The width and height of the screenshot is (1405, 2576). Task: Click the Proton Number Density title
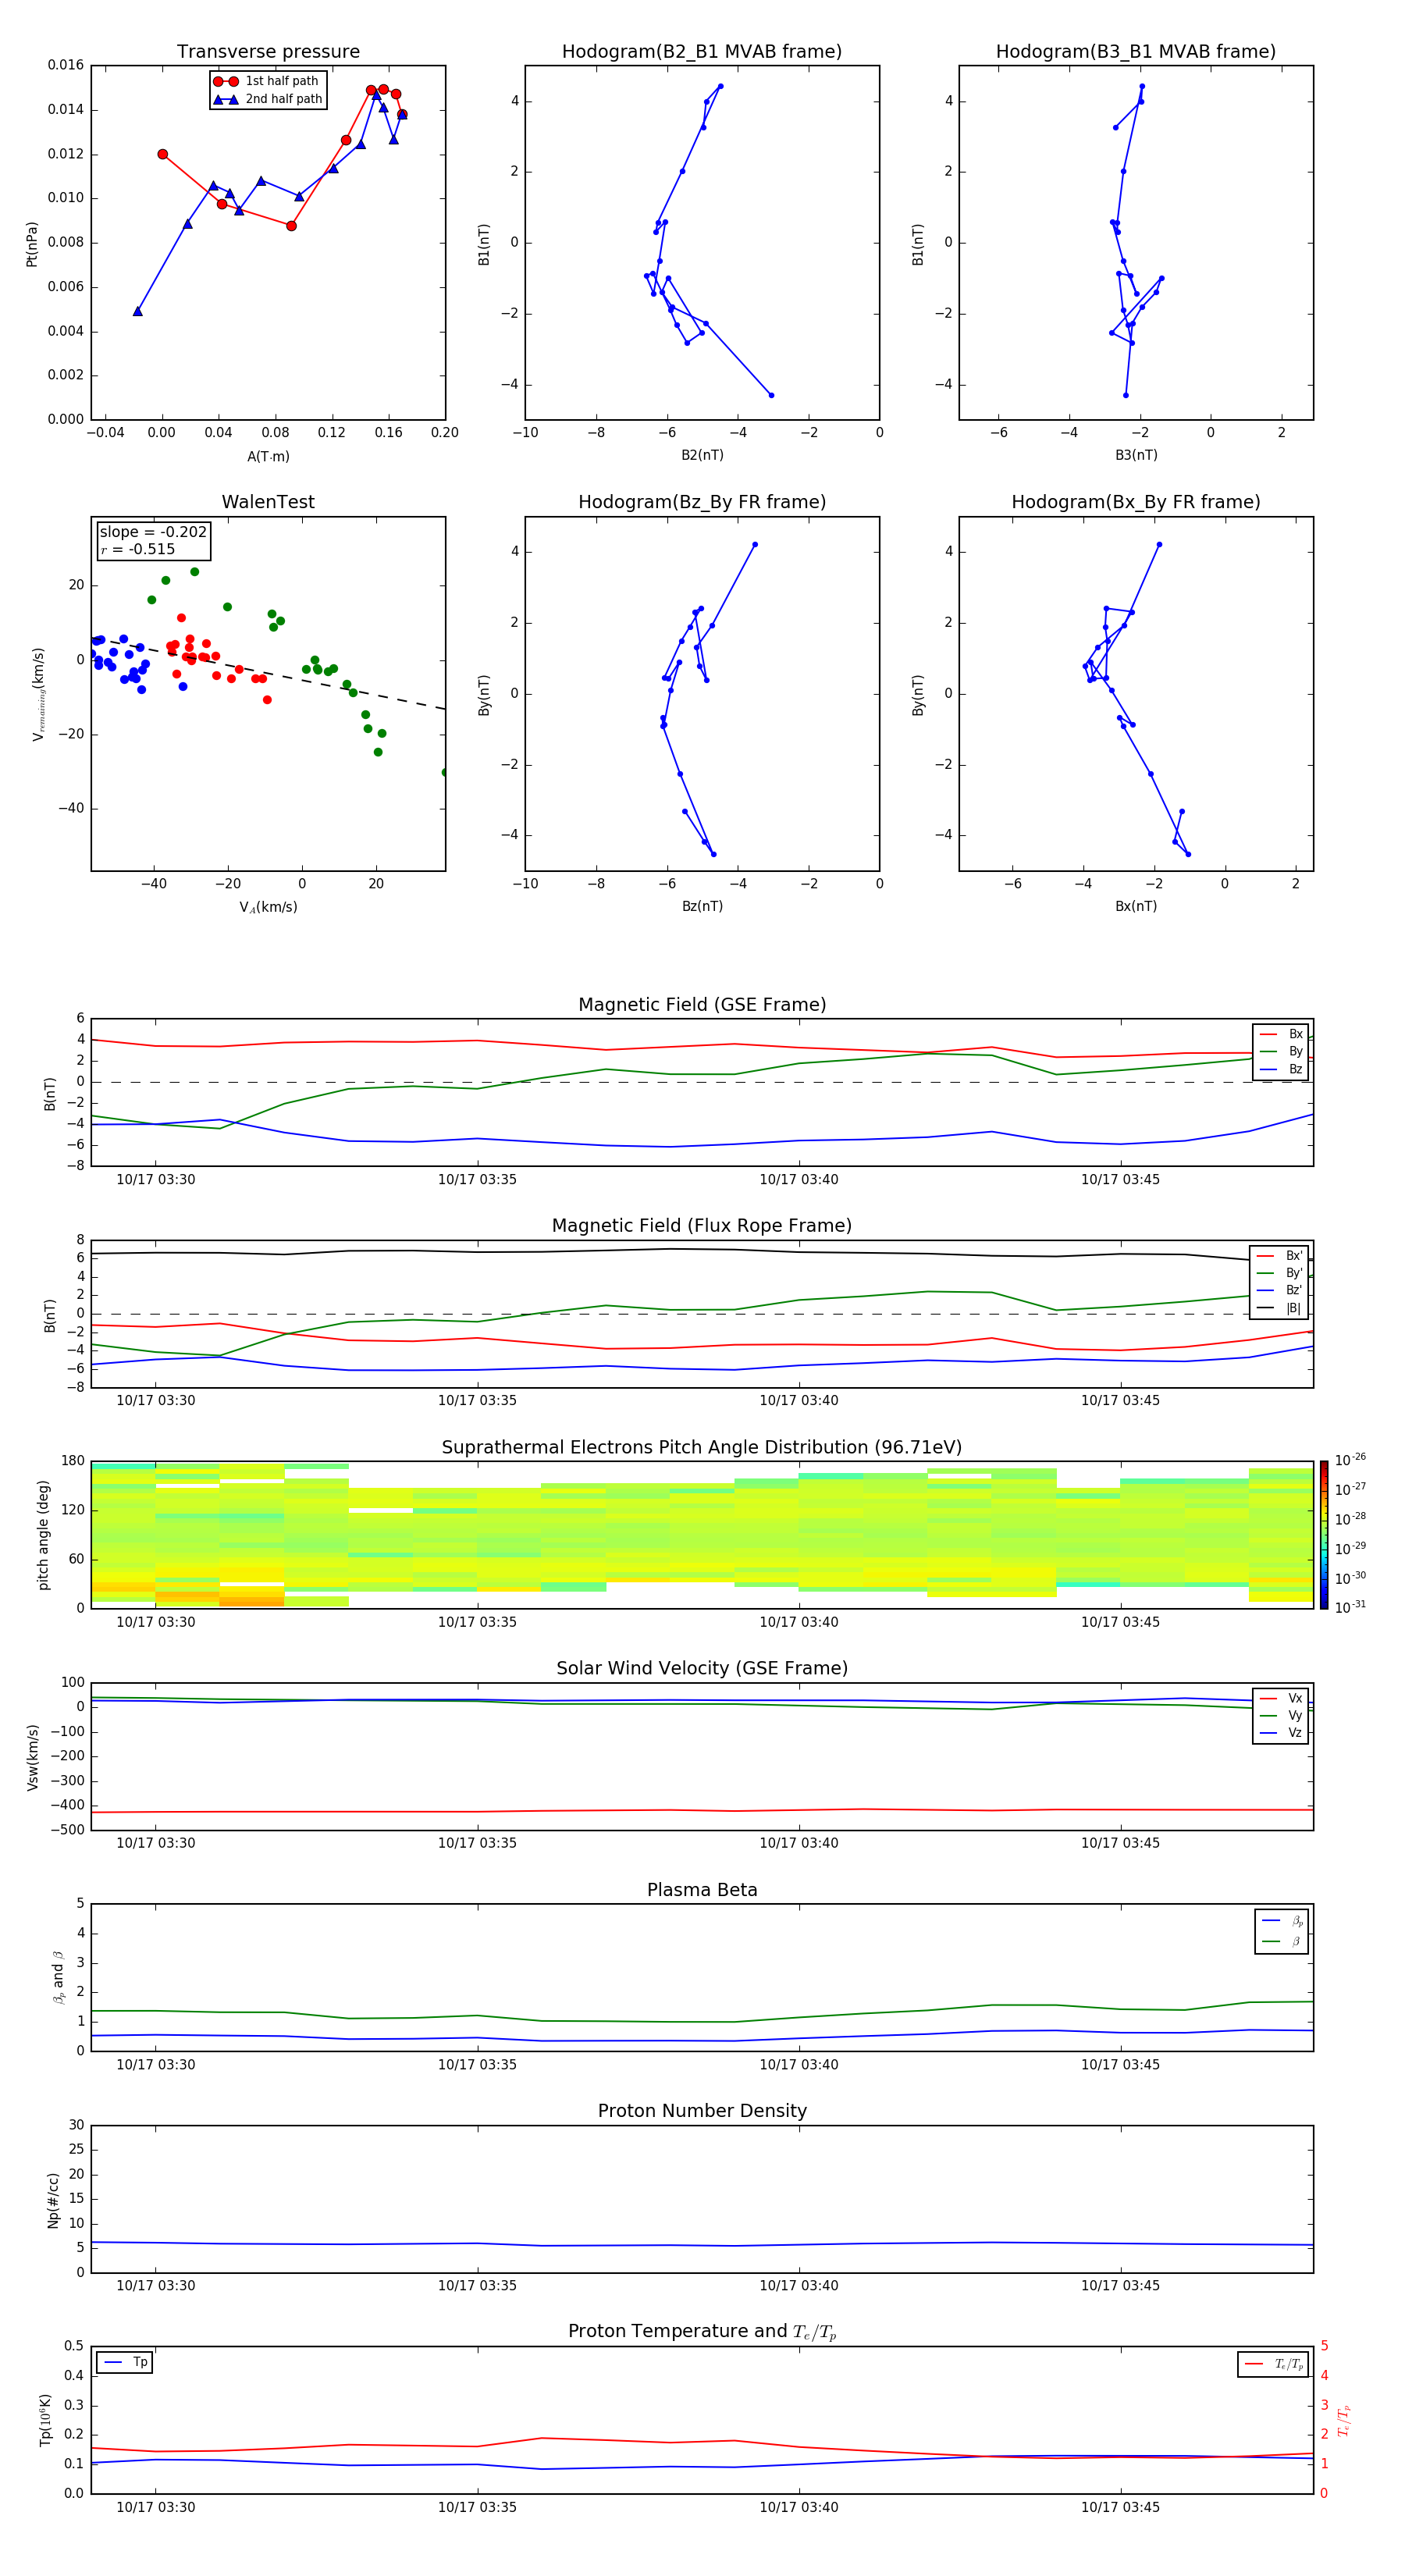pos(702,2111)
